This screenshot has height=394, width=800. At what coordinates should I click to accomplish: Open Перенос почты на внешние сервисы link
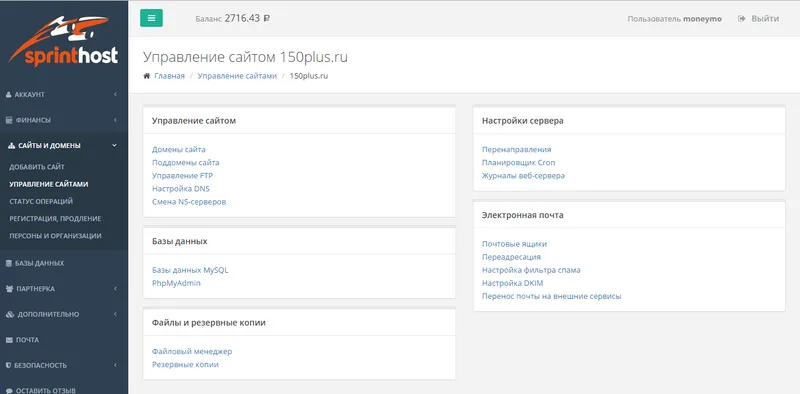point(552,296)
